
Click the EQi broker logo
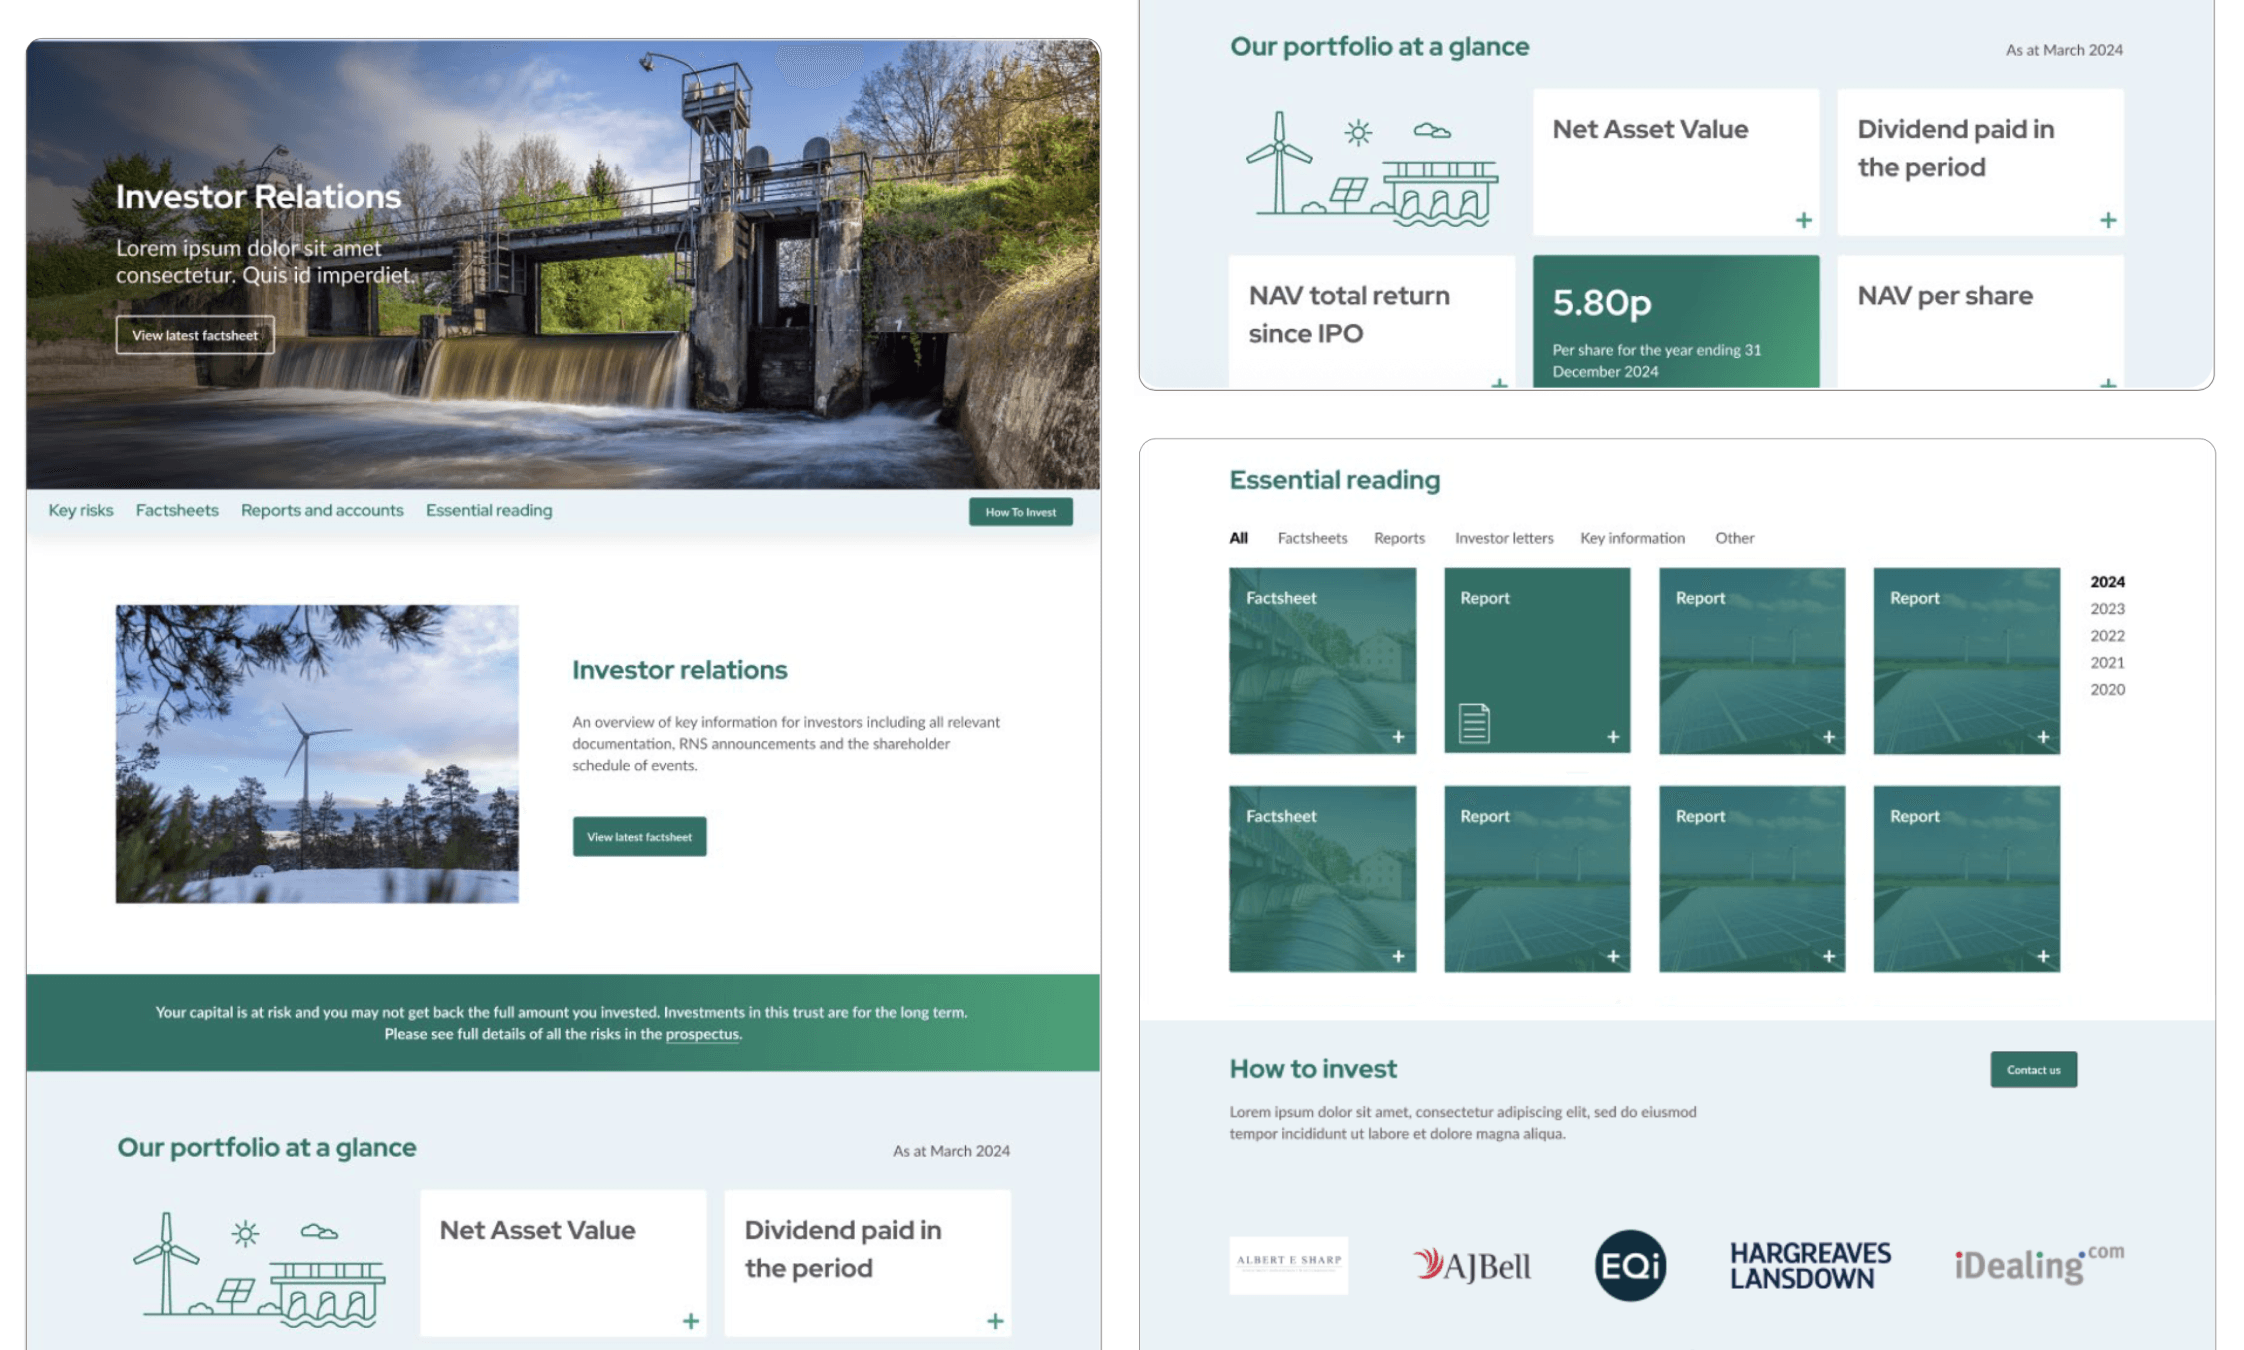1628,1263
